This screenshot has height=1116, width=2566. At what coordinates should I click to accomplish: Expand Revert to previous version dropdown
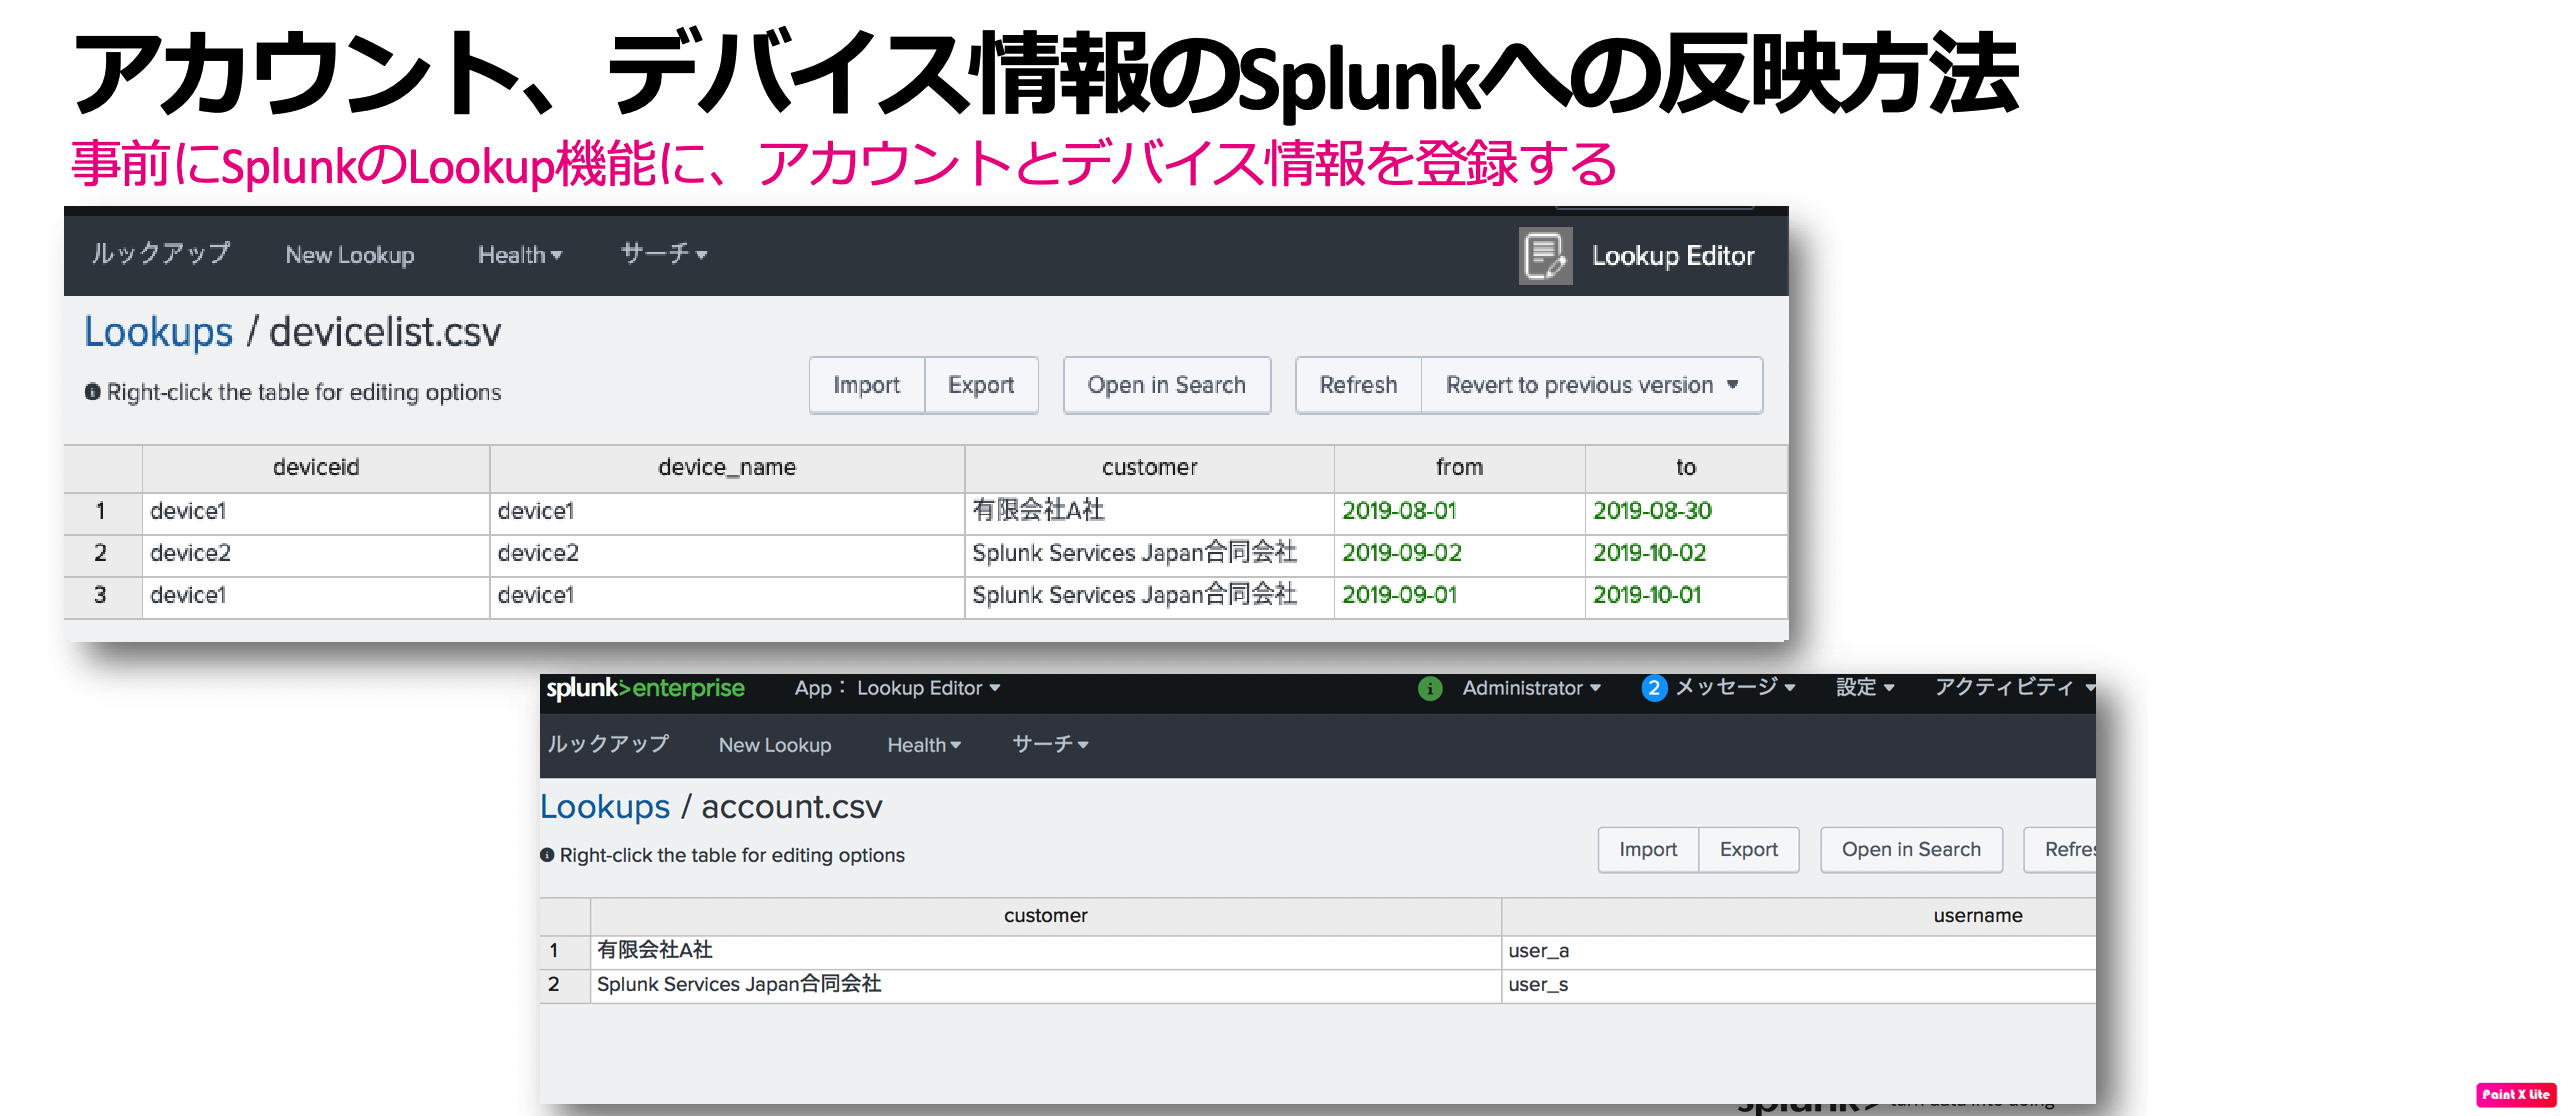click(1592, 385)
